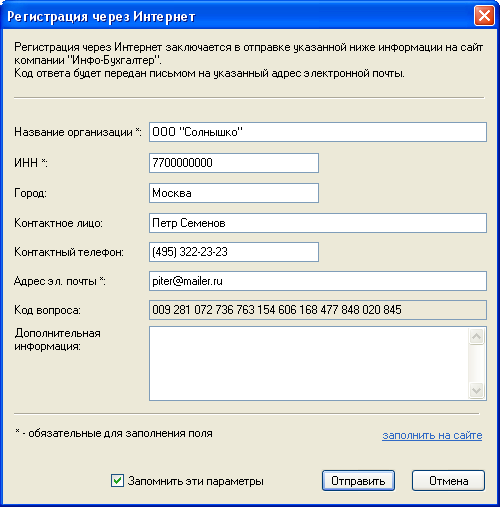Click the text area scroll down arrow
This screenshot has height=507, width=500.
click(476, 390)
